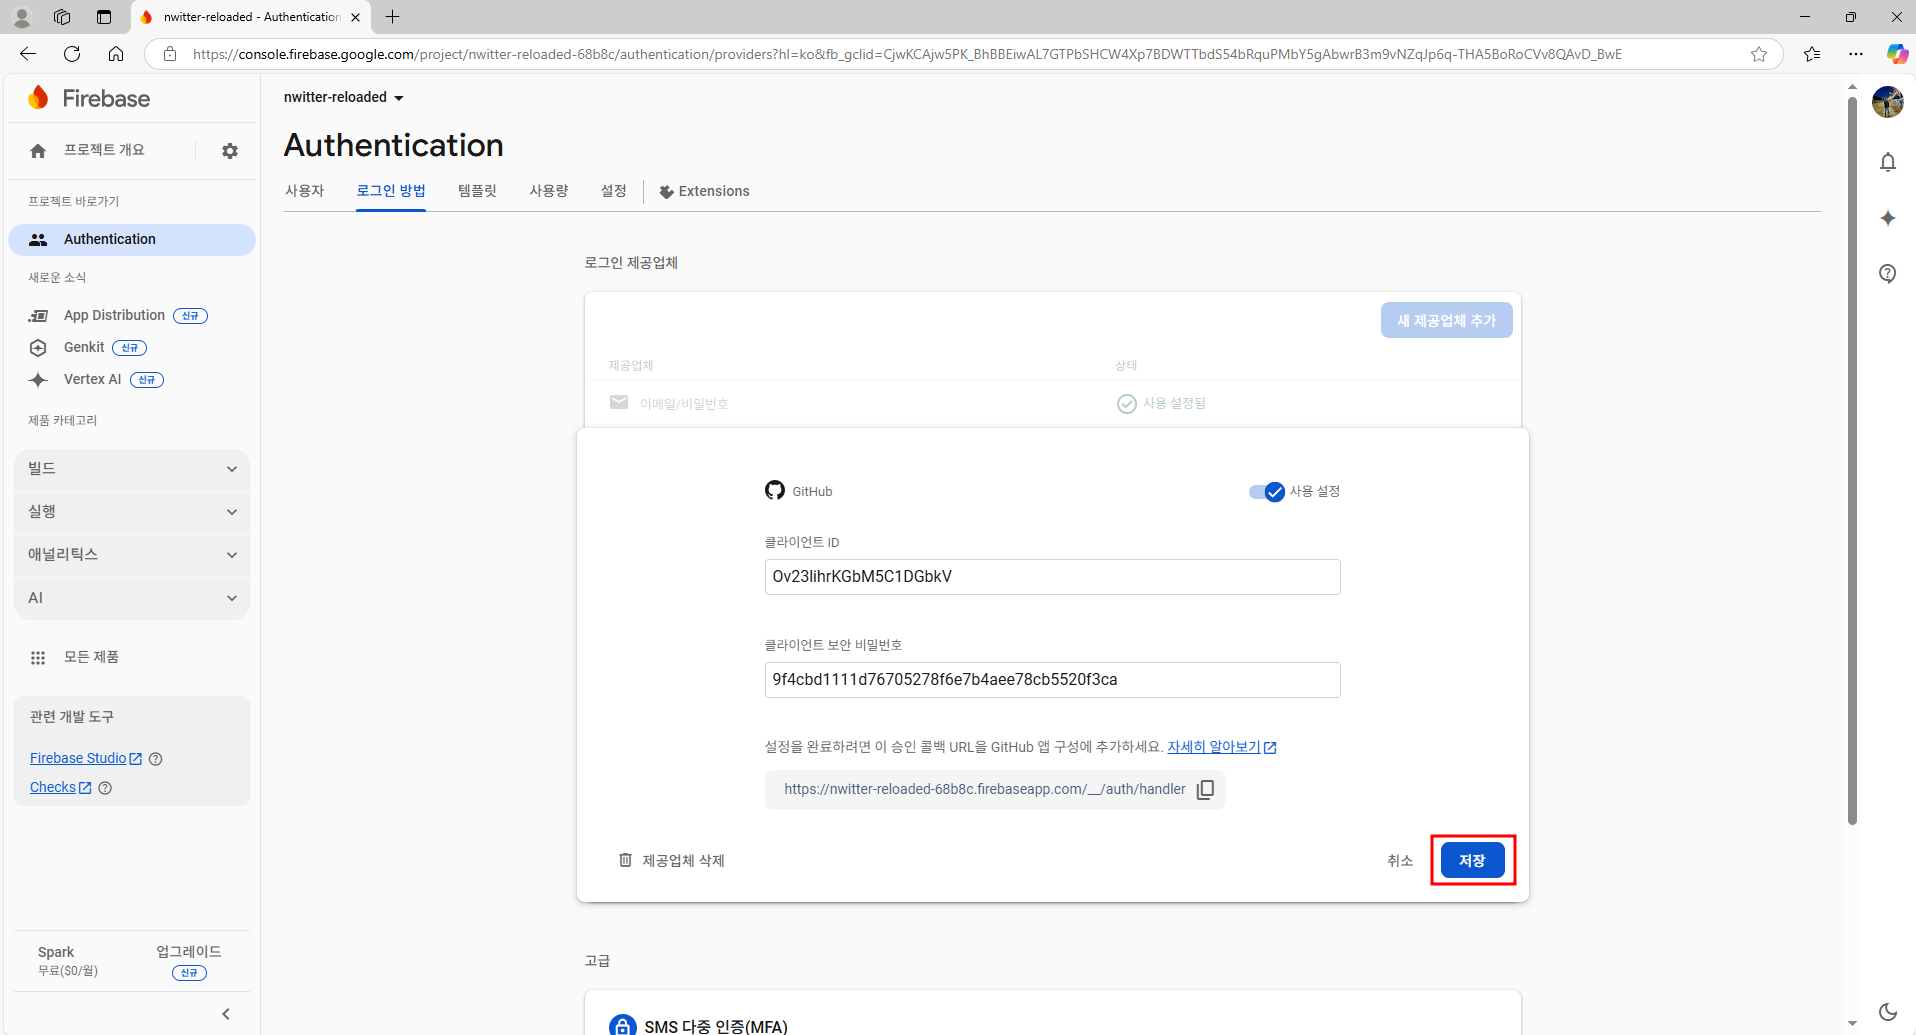The image size is (1916, 1035).
Task: Click 취소 to cancel
Action: point(1400,861)
